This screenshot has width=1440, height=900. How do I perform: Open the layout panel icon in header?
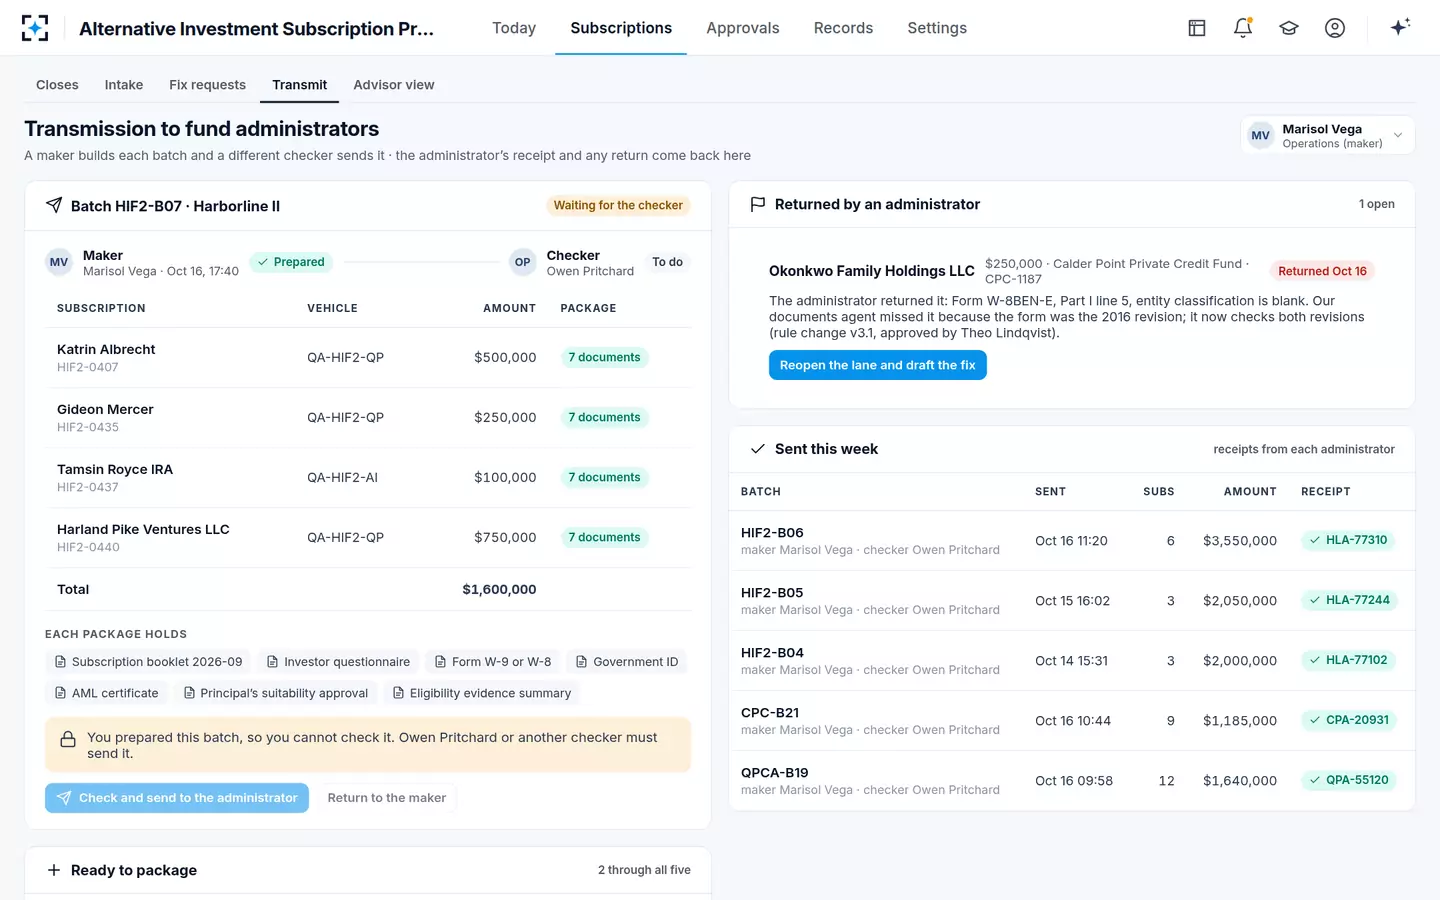click(x=1197, y=28)
